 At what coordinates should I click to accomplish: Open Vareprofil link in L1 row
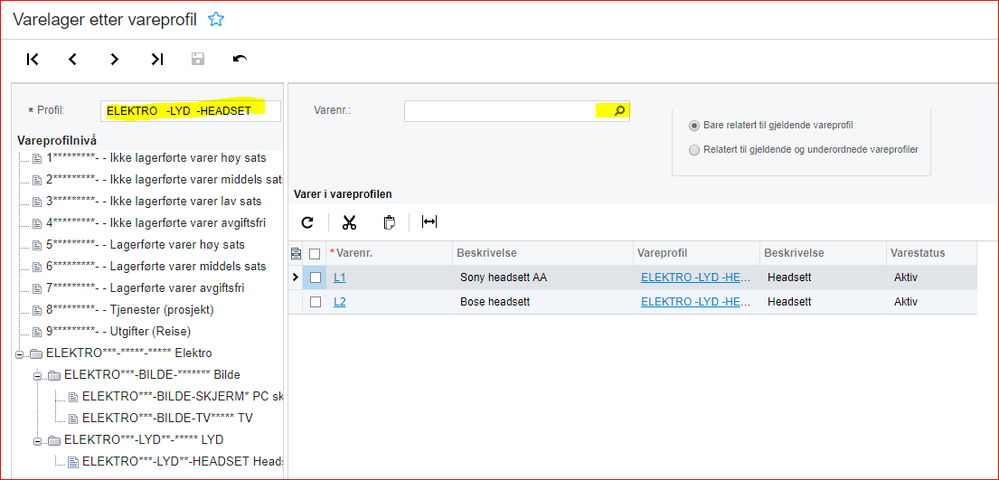[x=696, y=278]
